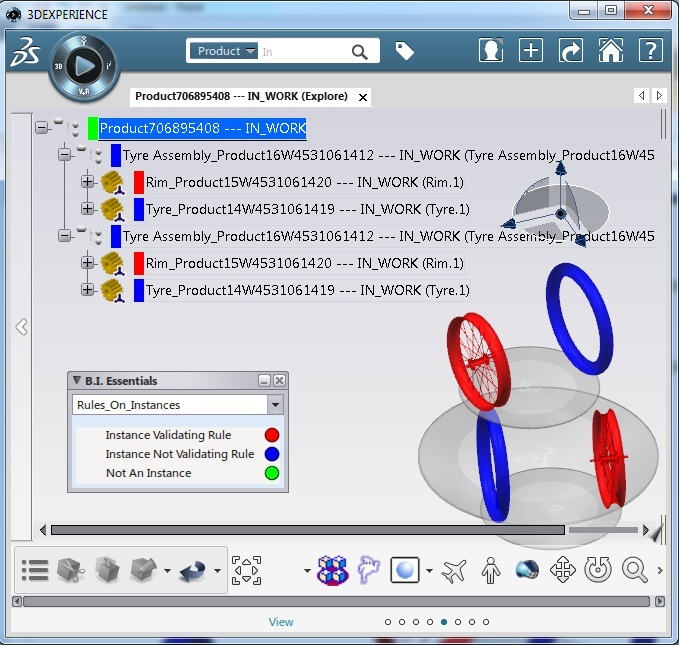Click the share arrow icon
Viewport: 680px width, 647px height.
pos(570,50)
